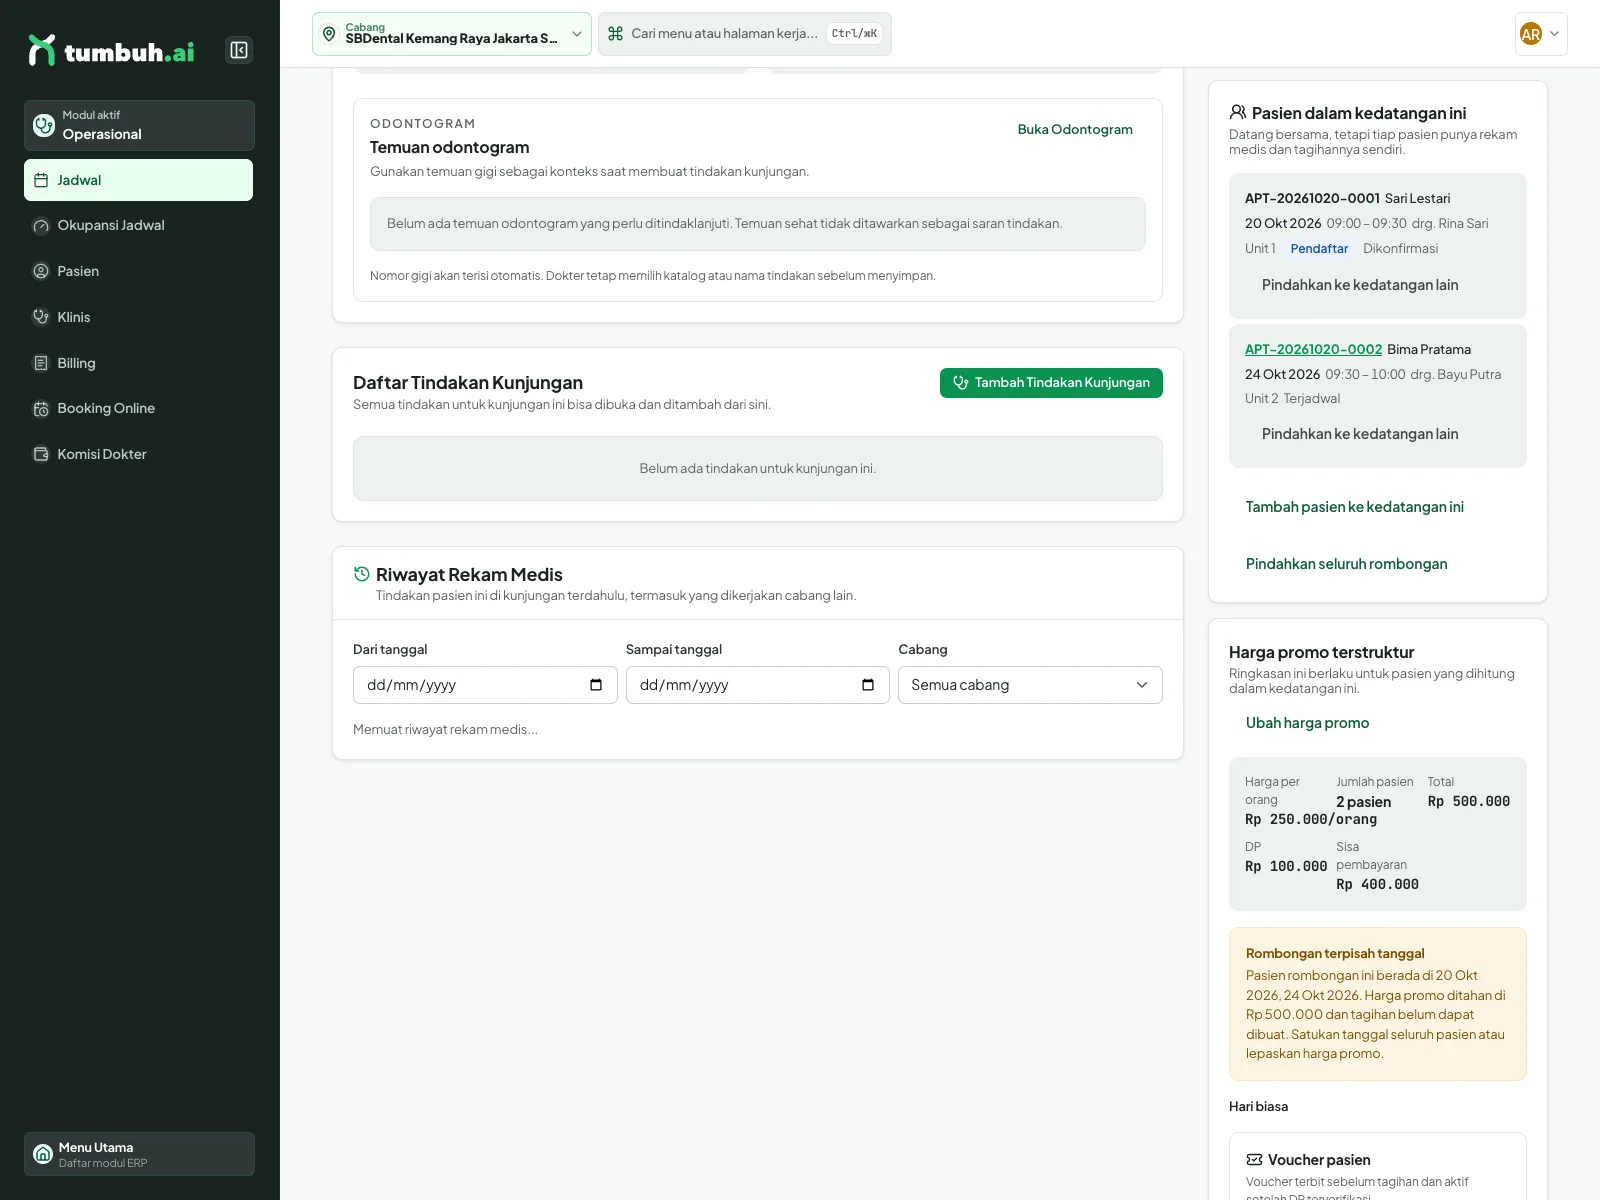This screenshot has width=1600, height=1200.
Task: Open Klinis menu item
Action: point(138,317)
